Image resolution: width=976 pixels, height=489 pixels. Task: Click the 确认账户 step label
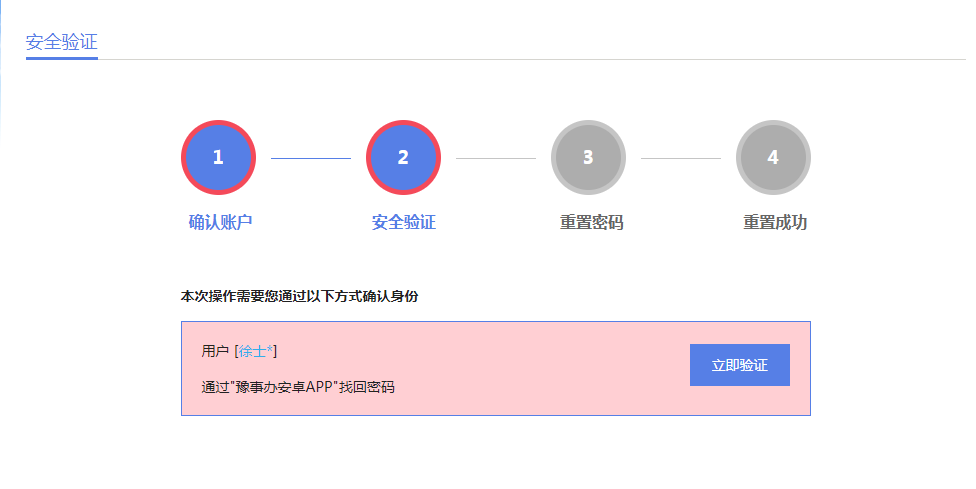click(x=220, y=222)
